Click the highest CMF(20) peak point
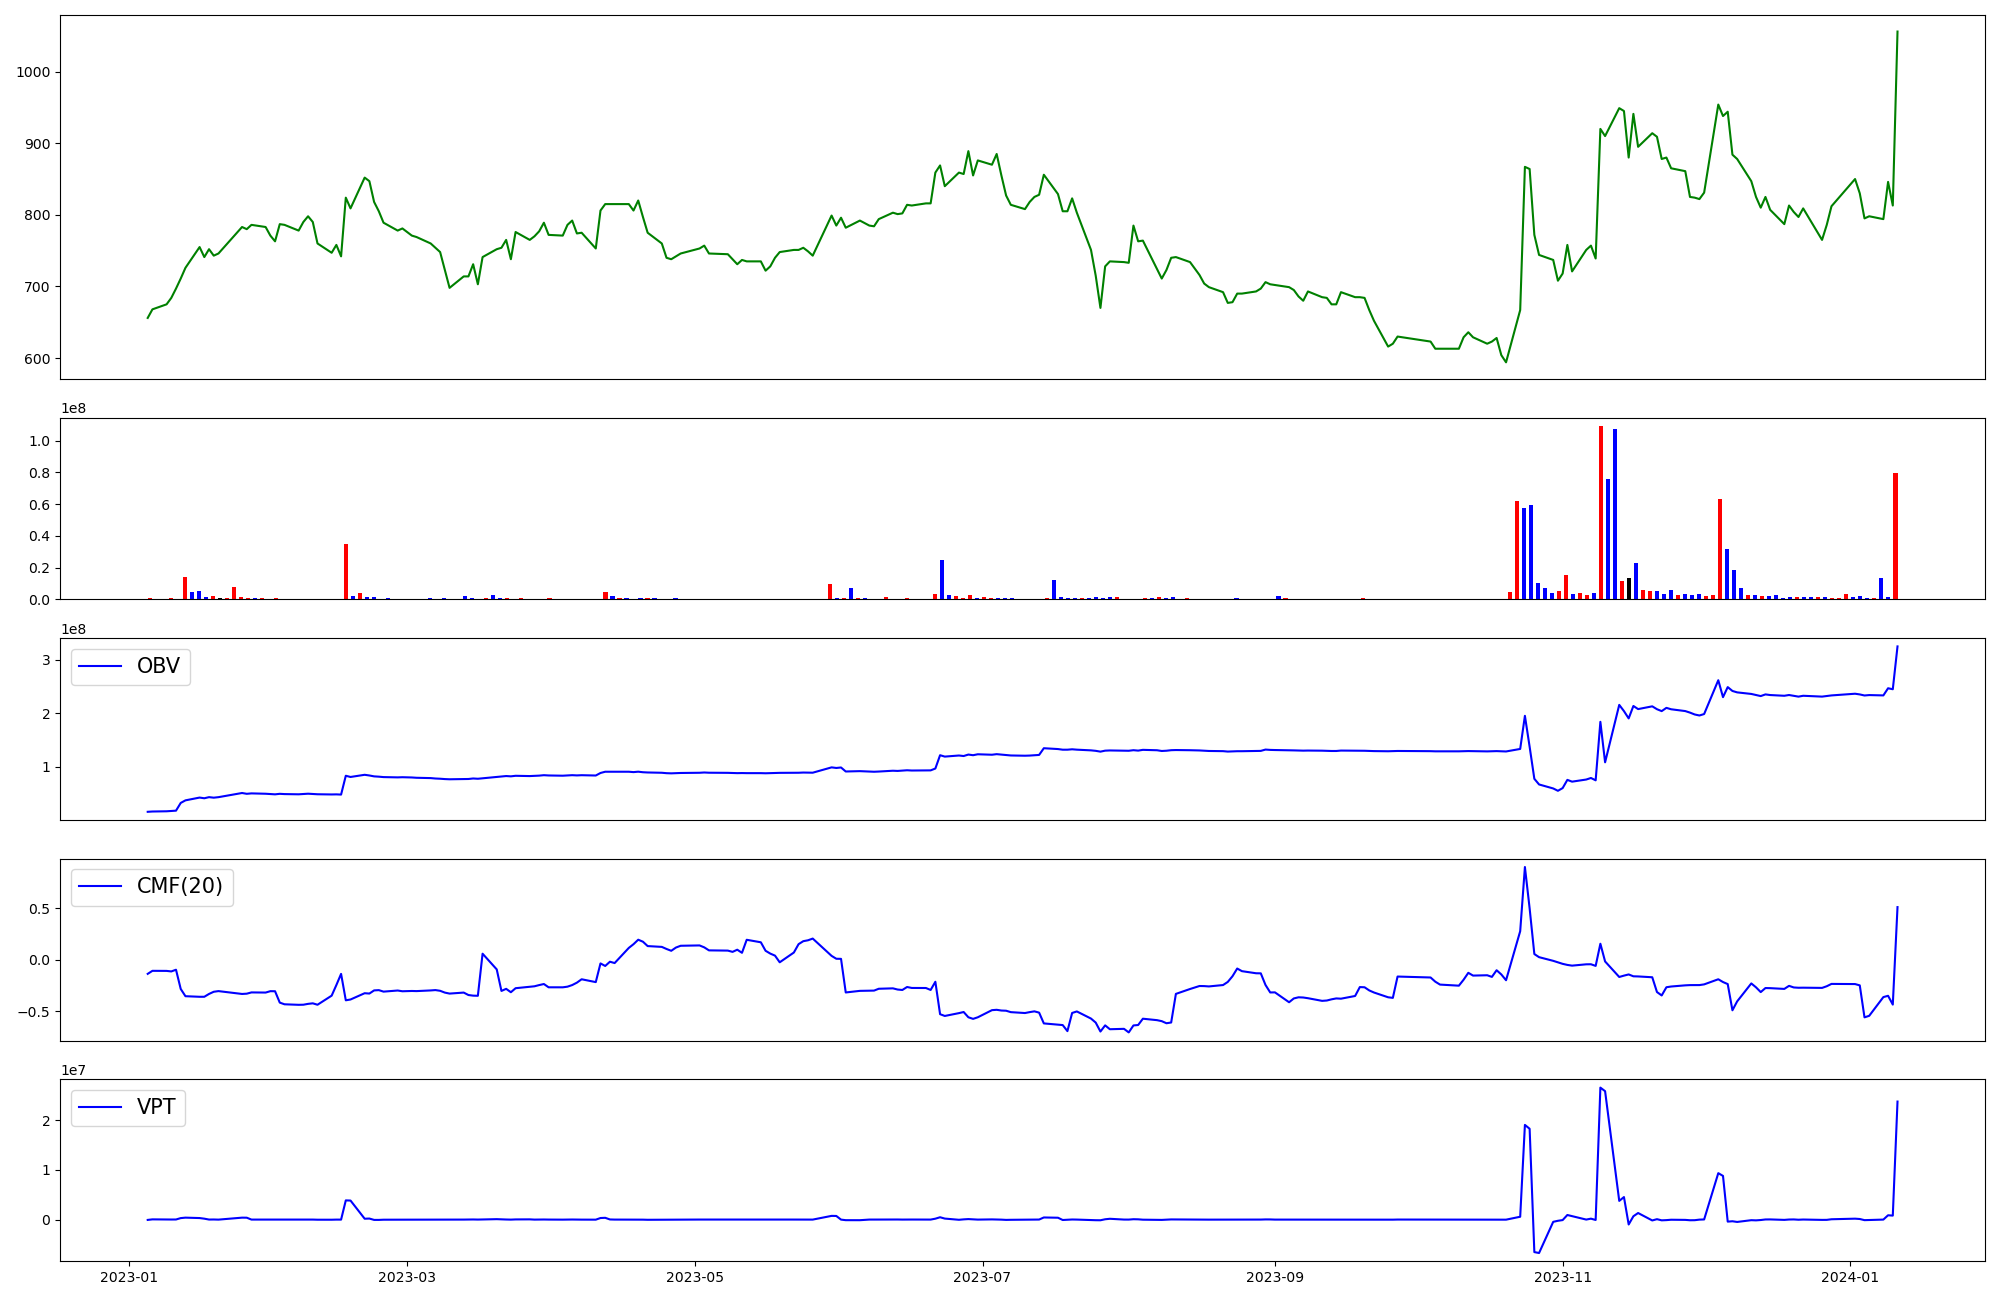 point(1524,867)
